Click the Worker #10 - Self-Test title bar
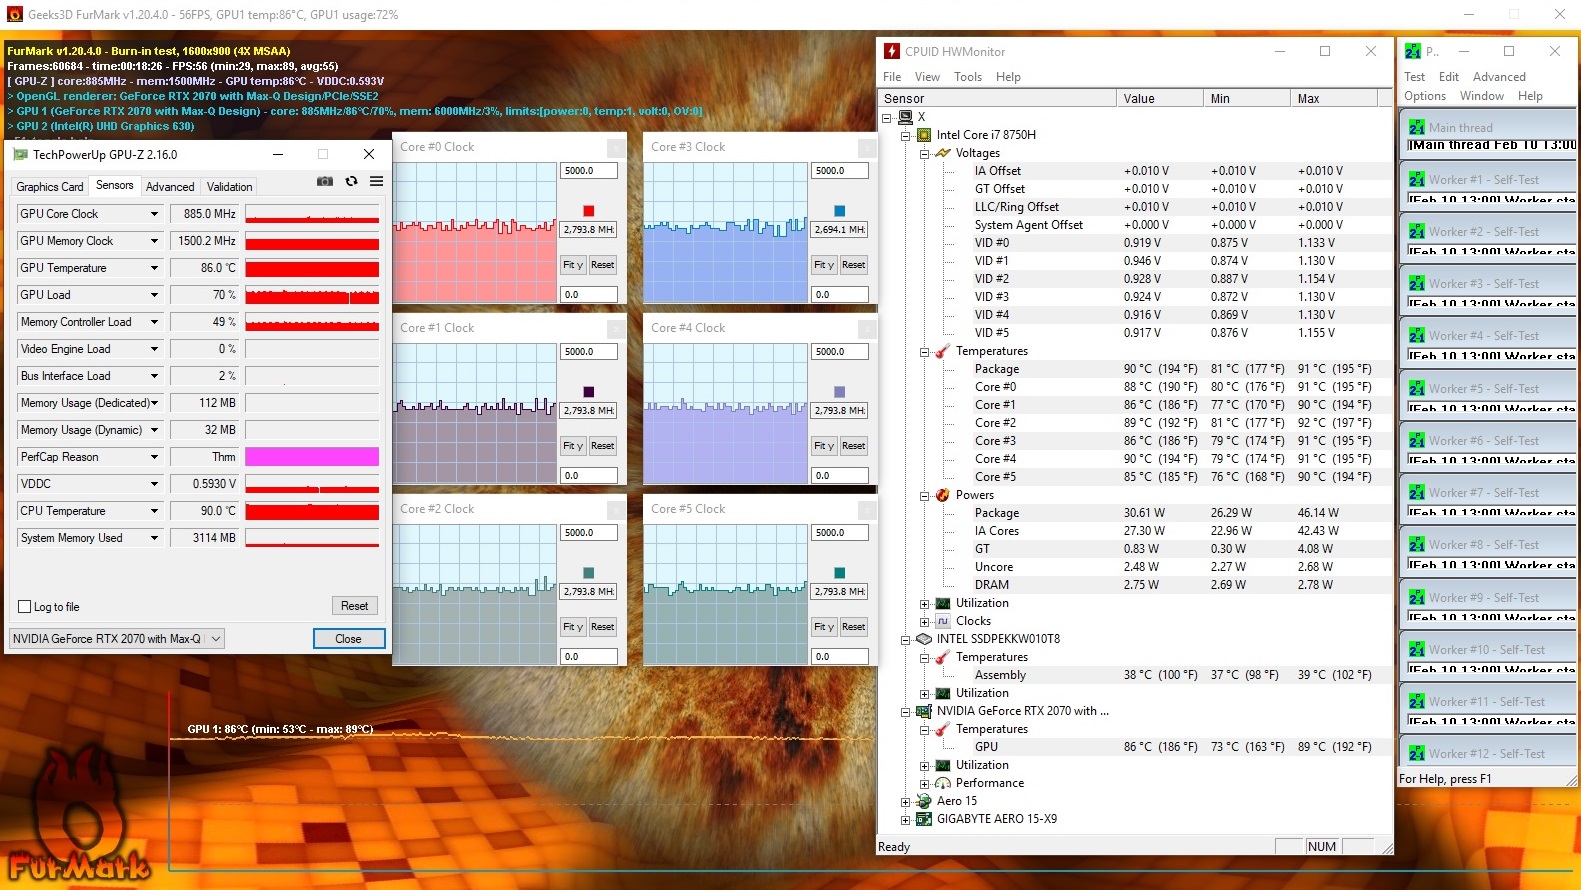 pos(1488,649)
